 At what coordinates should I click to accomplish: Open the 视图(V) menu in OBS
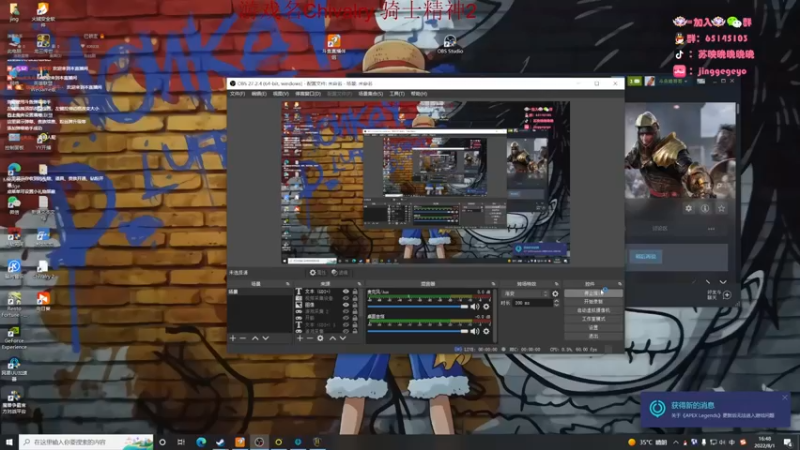[281, 94]
